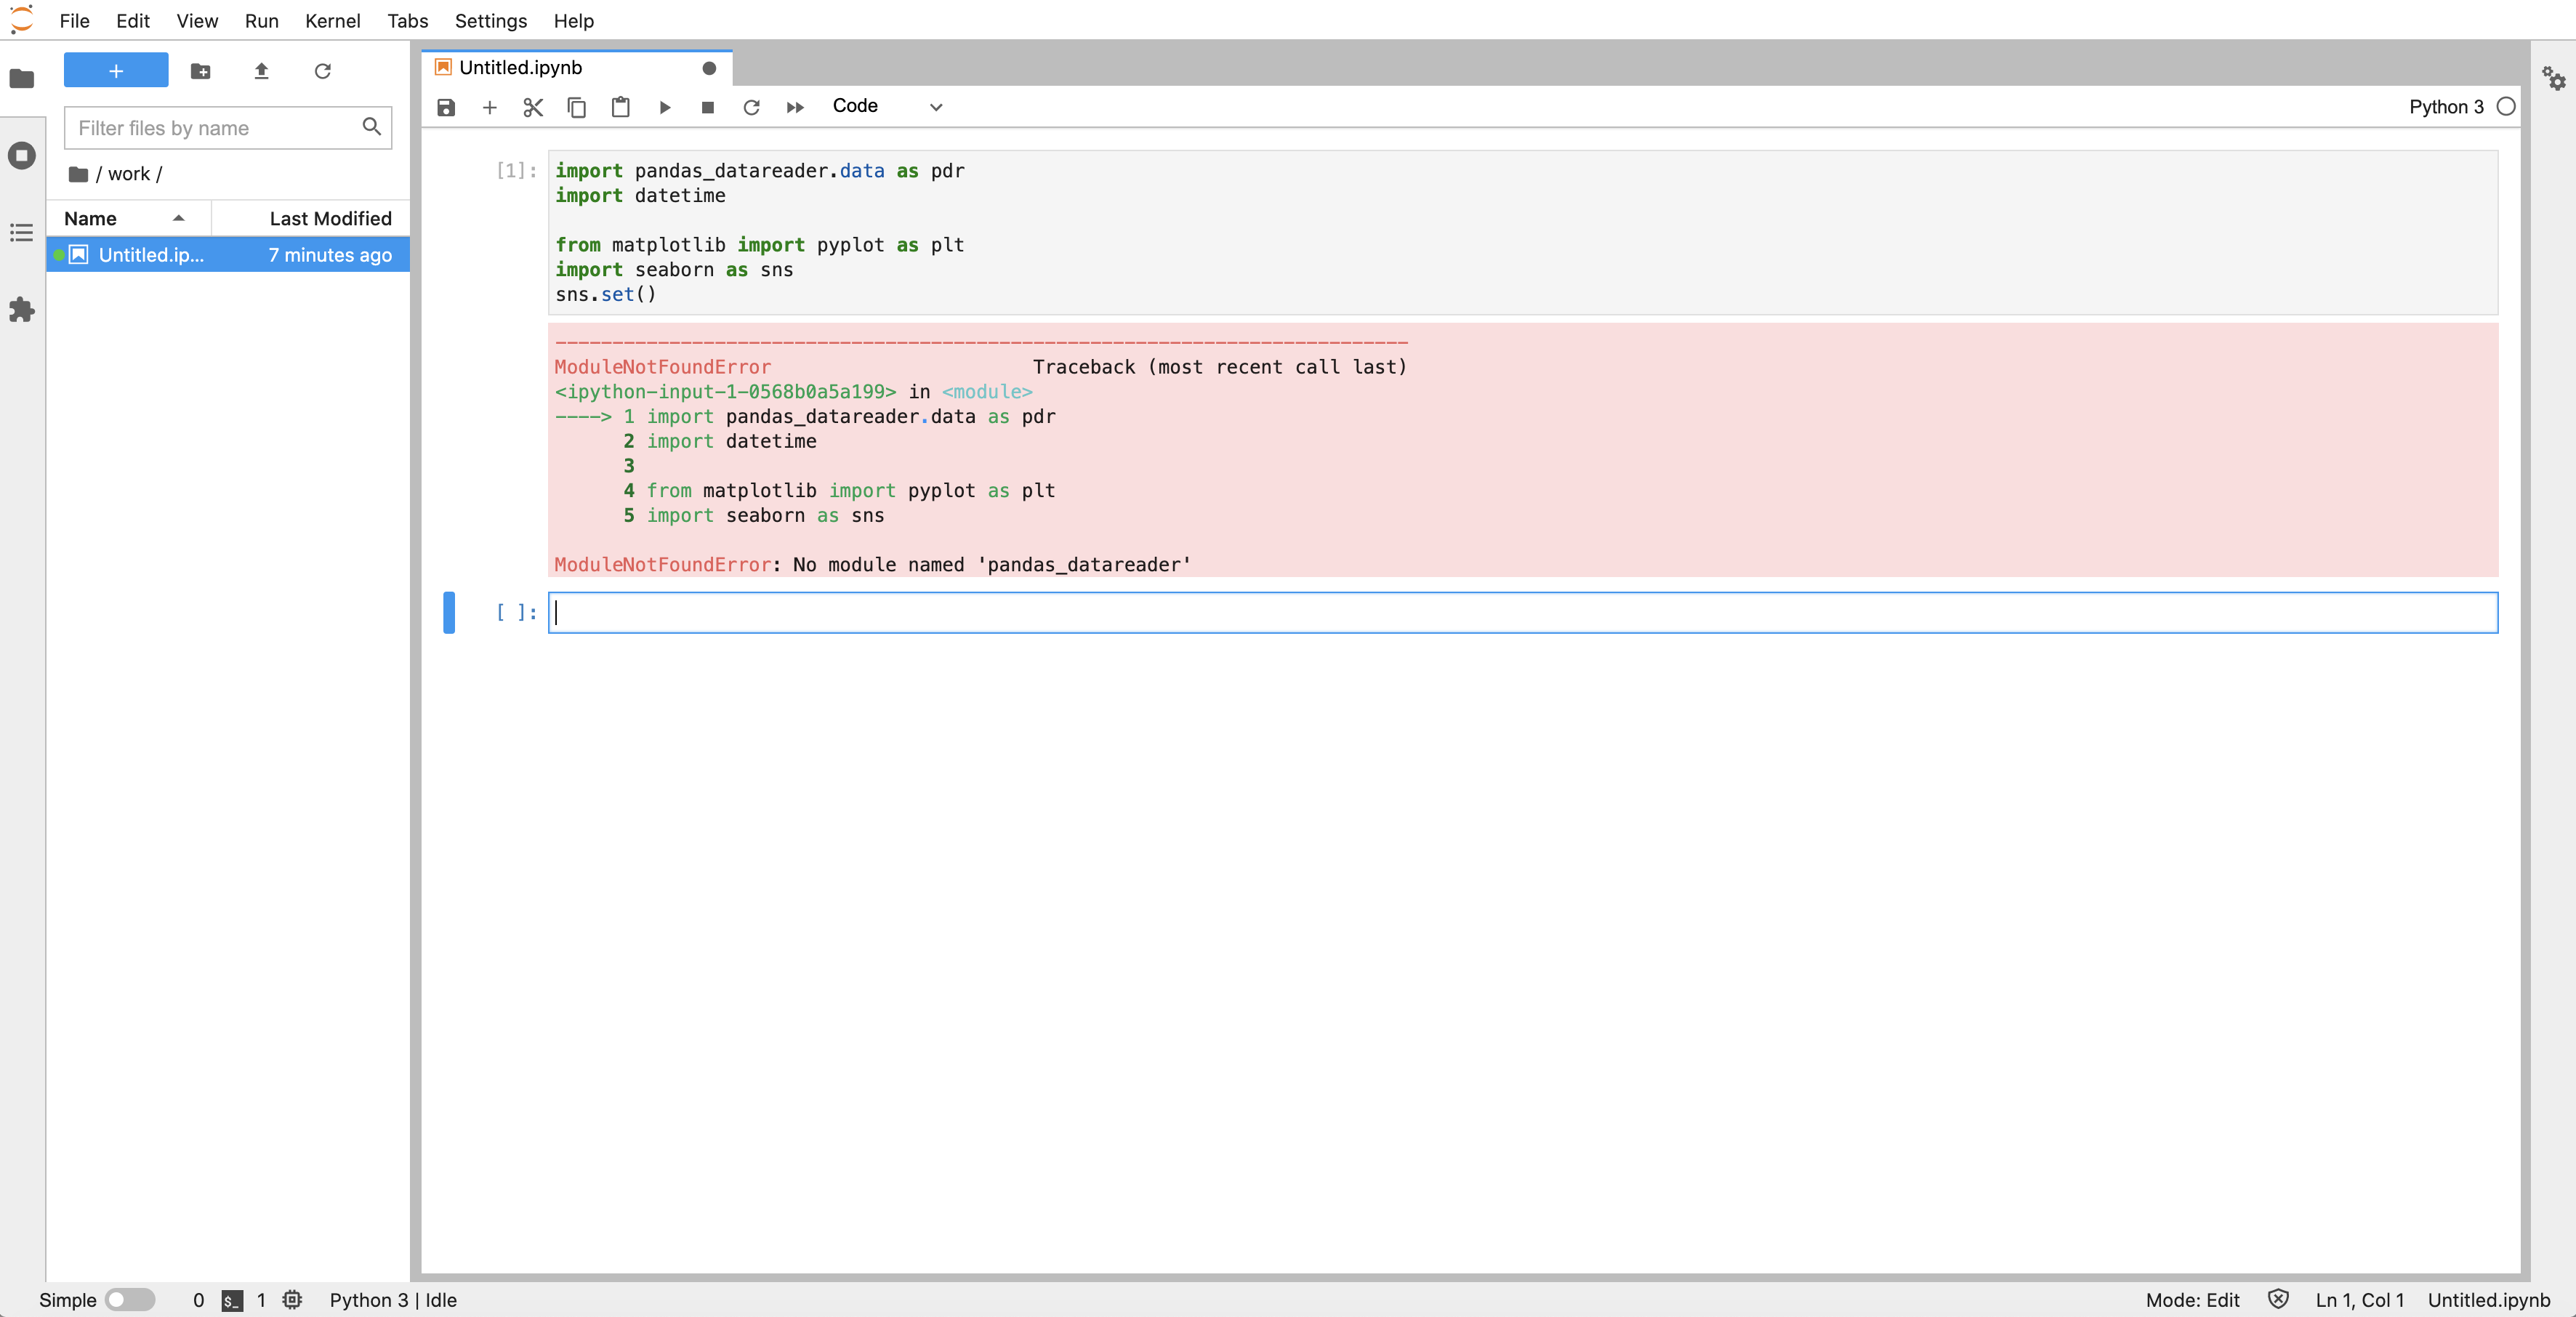The image size is (2576, 1317).
Task: Collapse cell using the blue cell bar
Action: coord(449,612)
